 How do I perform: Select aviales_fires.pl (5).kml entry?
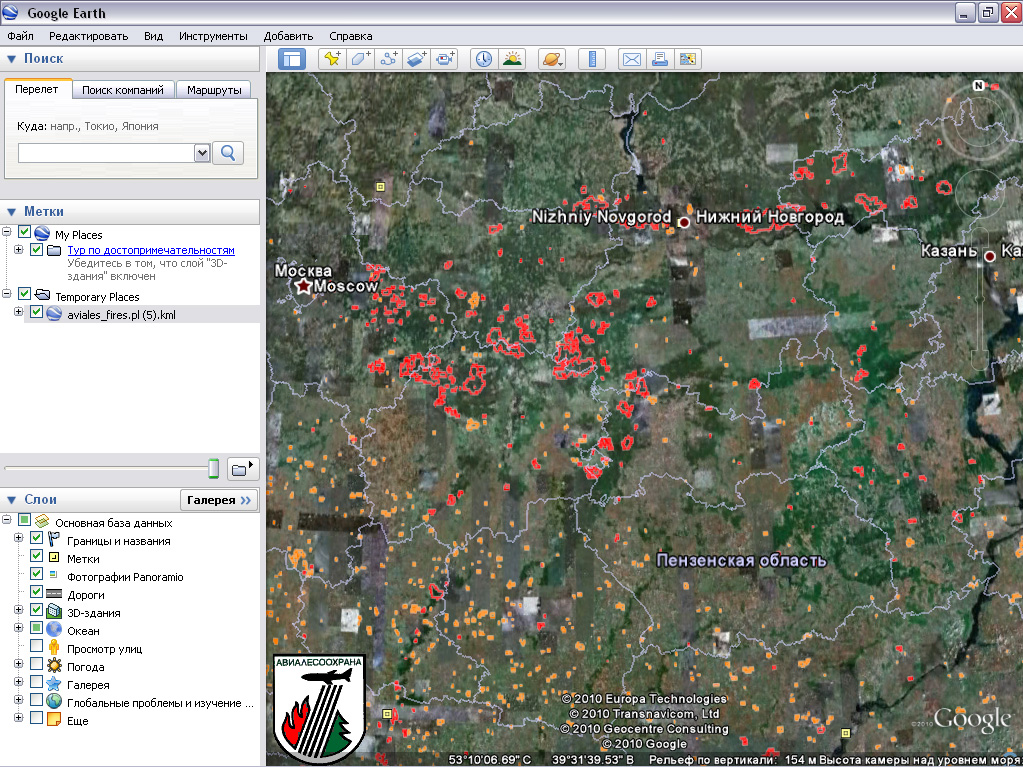pos(121,315)
